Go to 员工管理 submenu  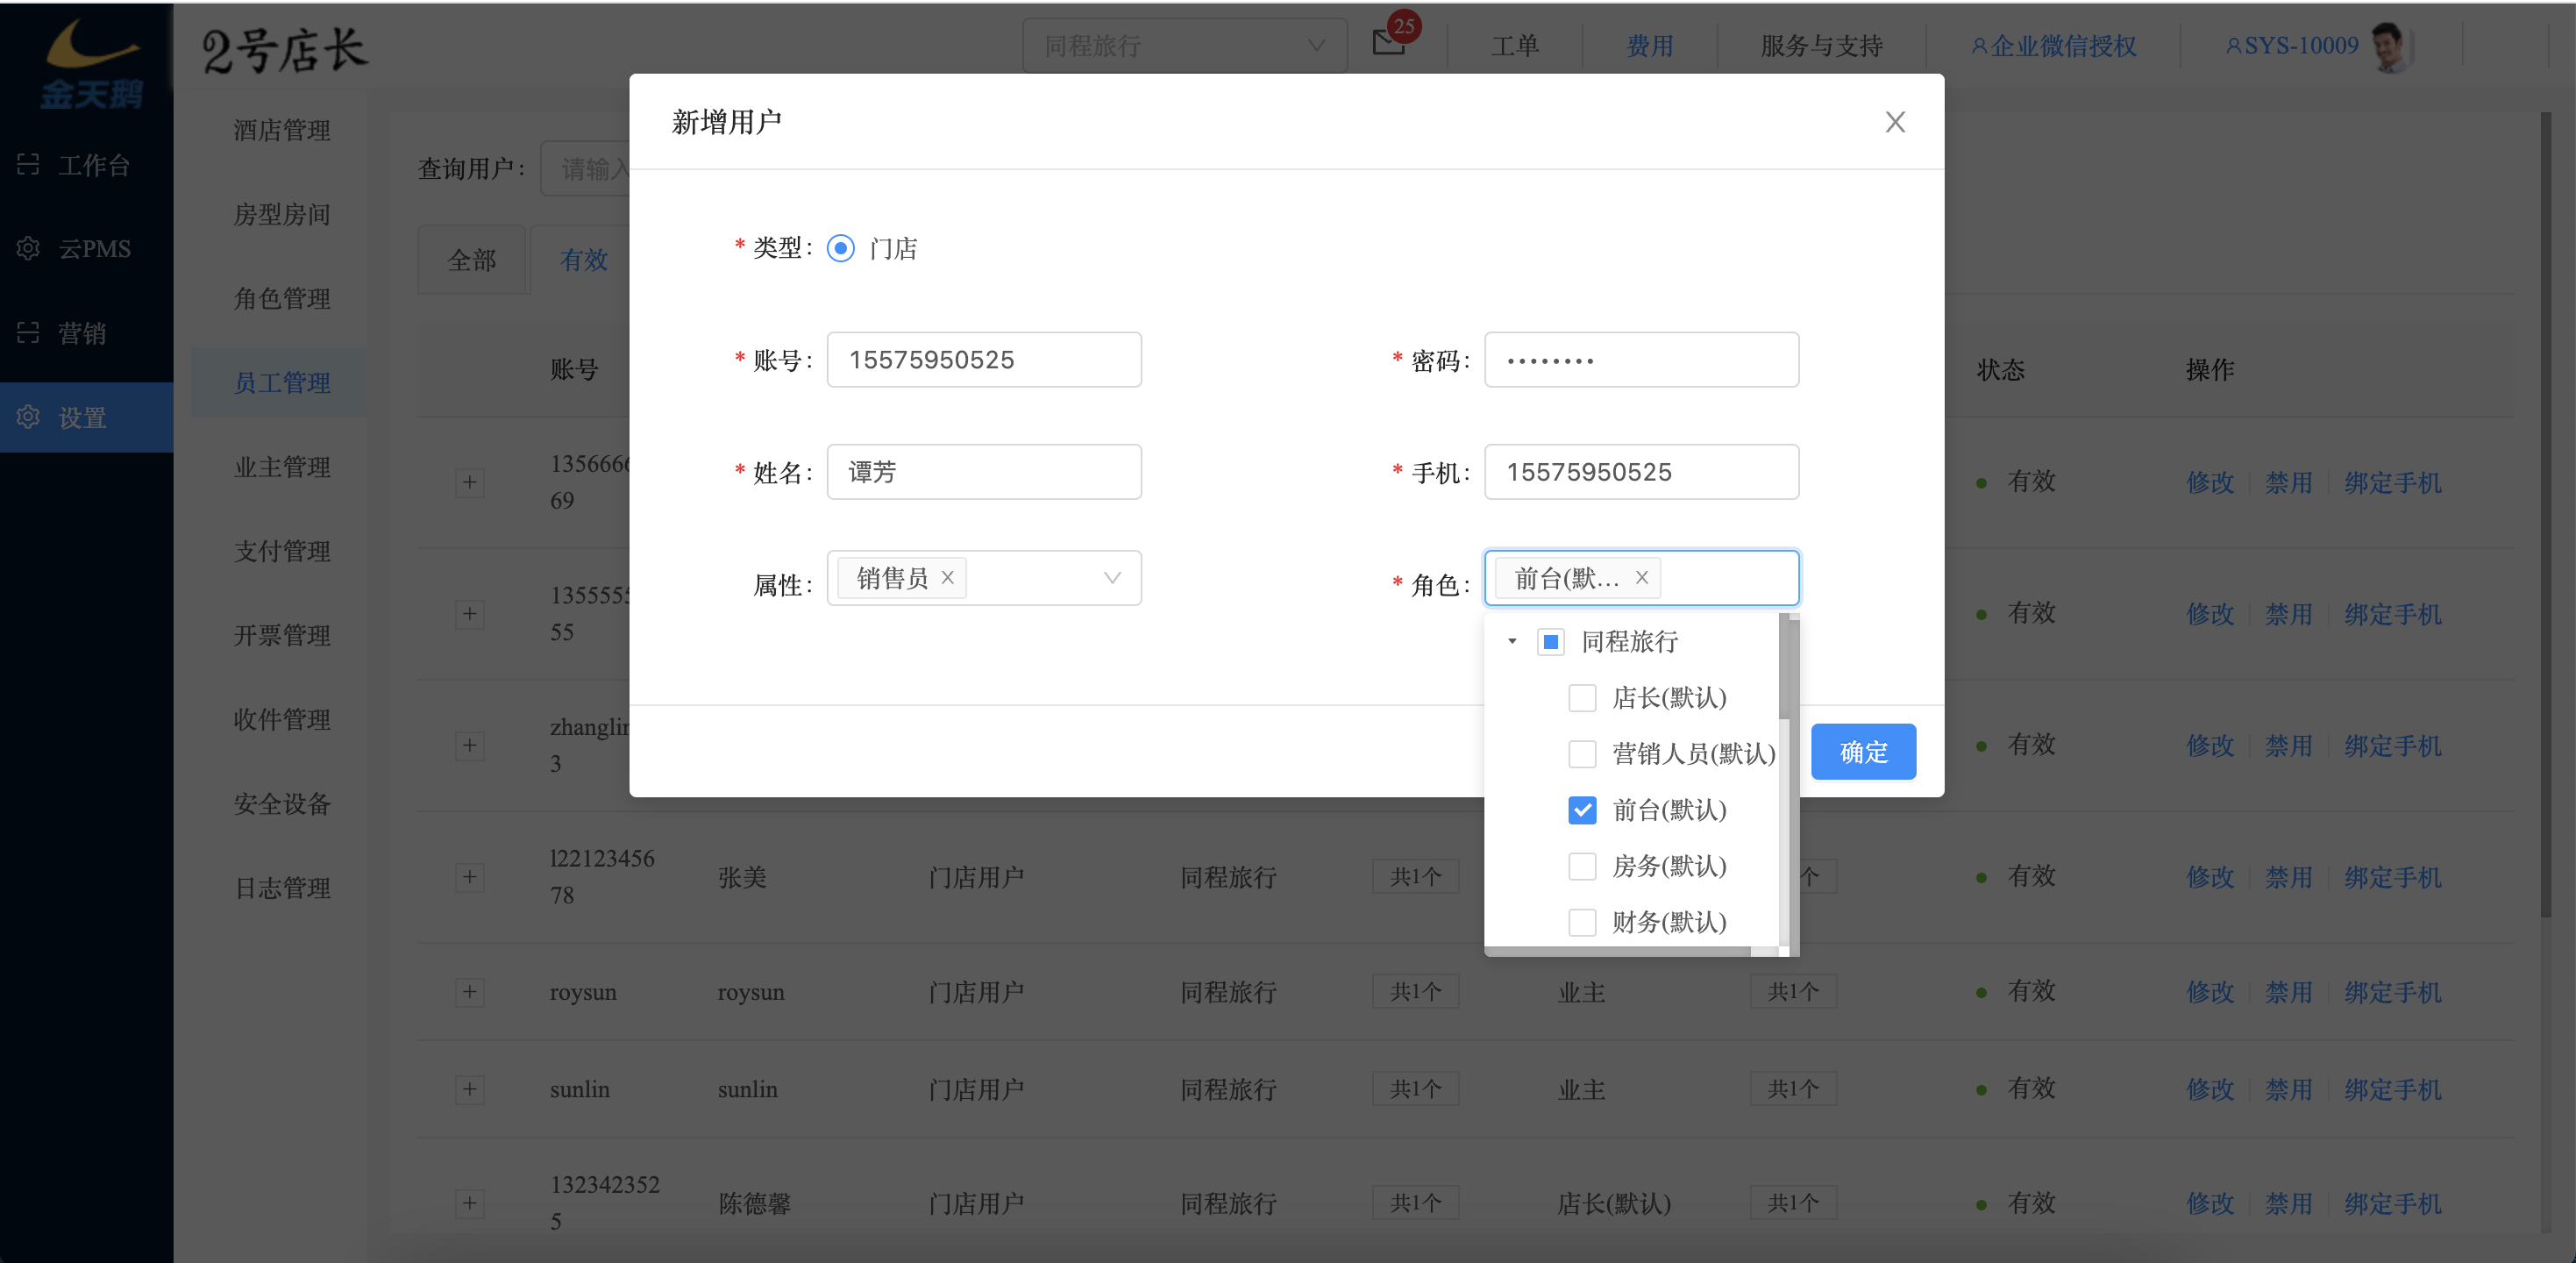click(x=281, y=382)
